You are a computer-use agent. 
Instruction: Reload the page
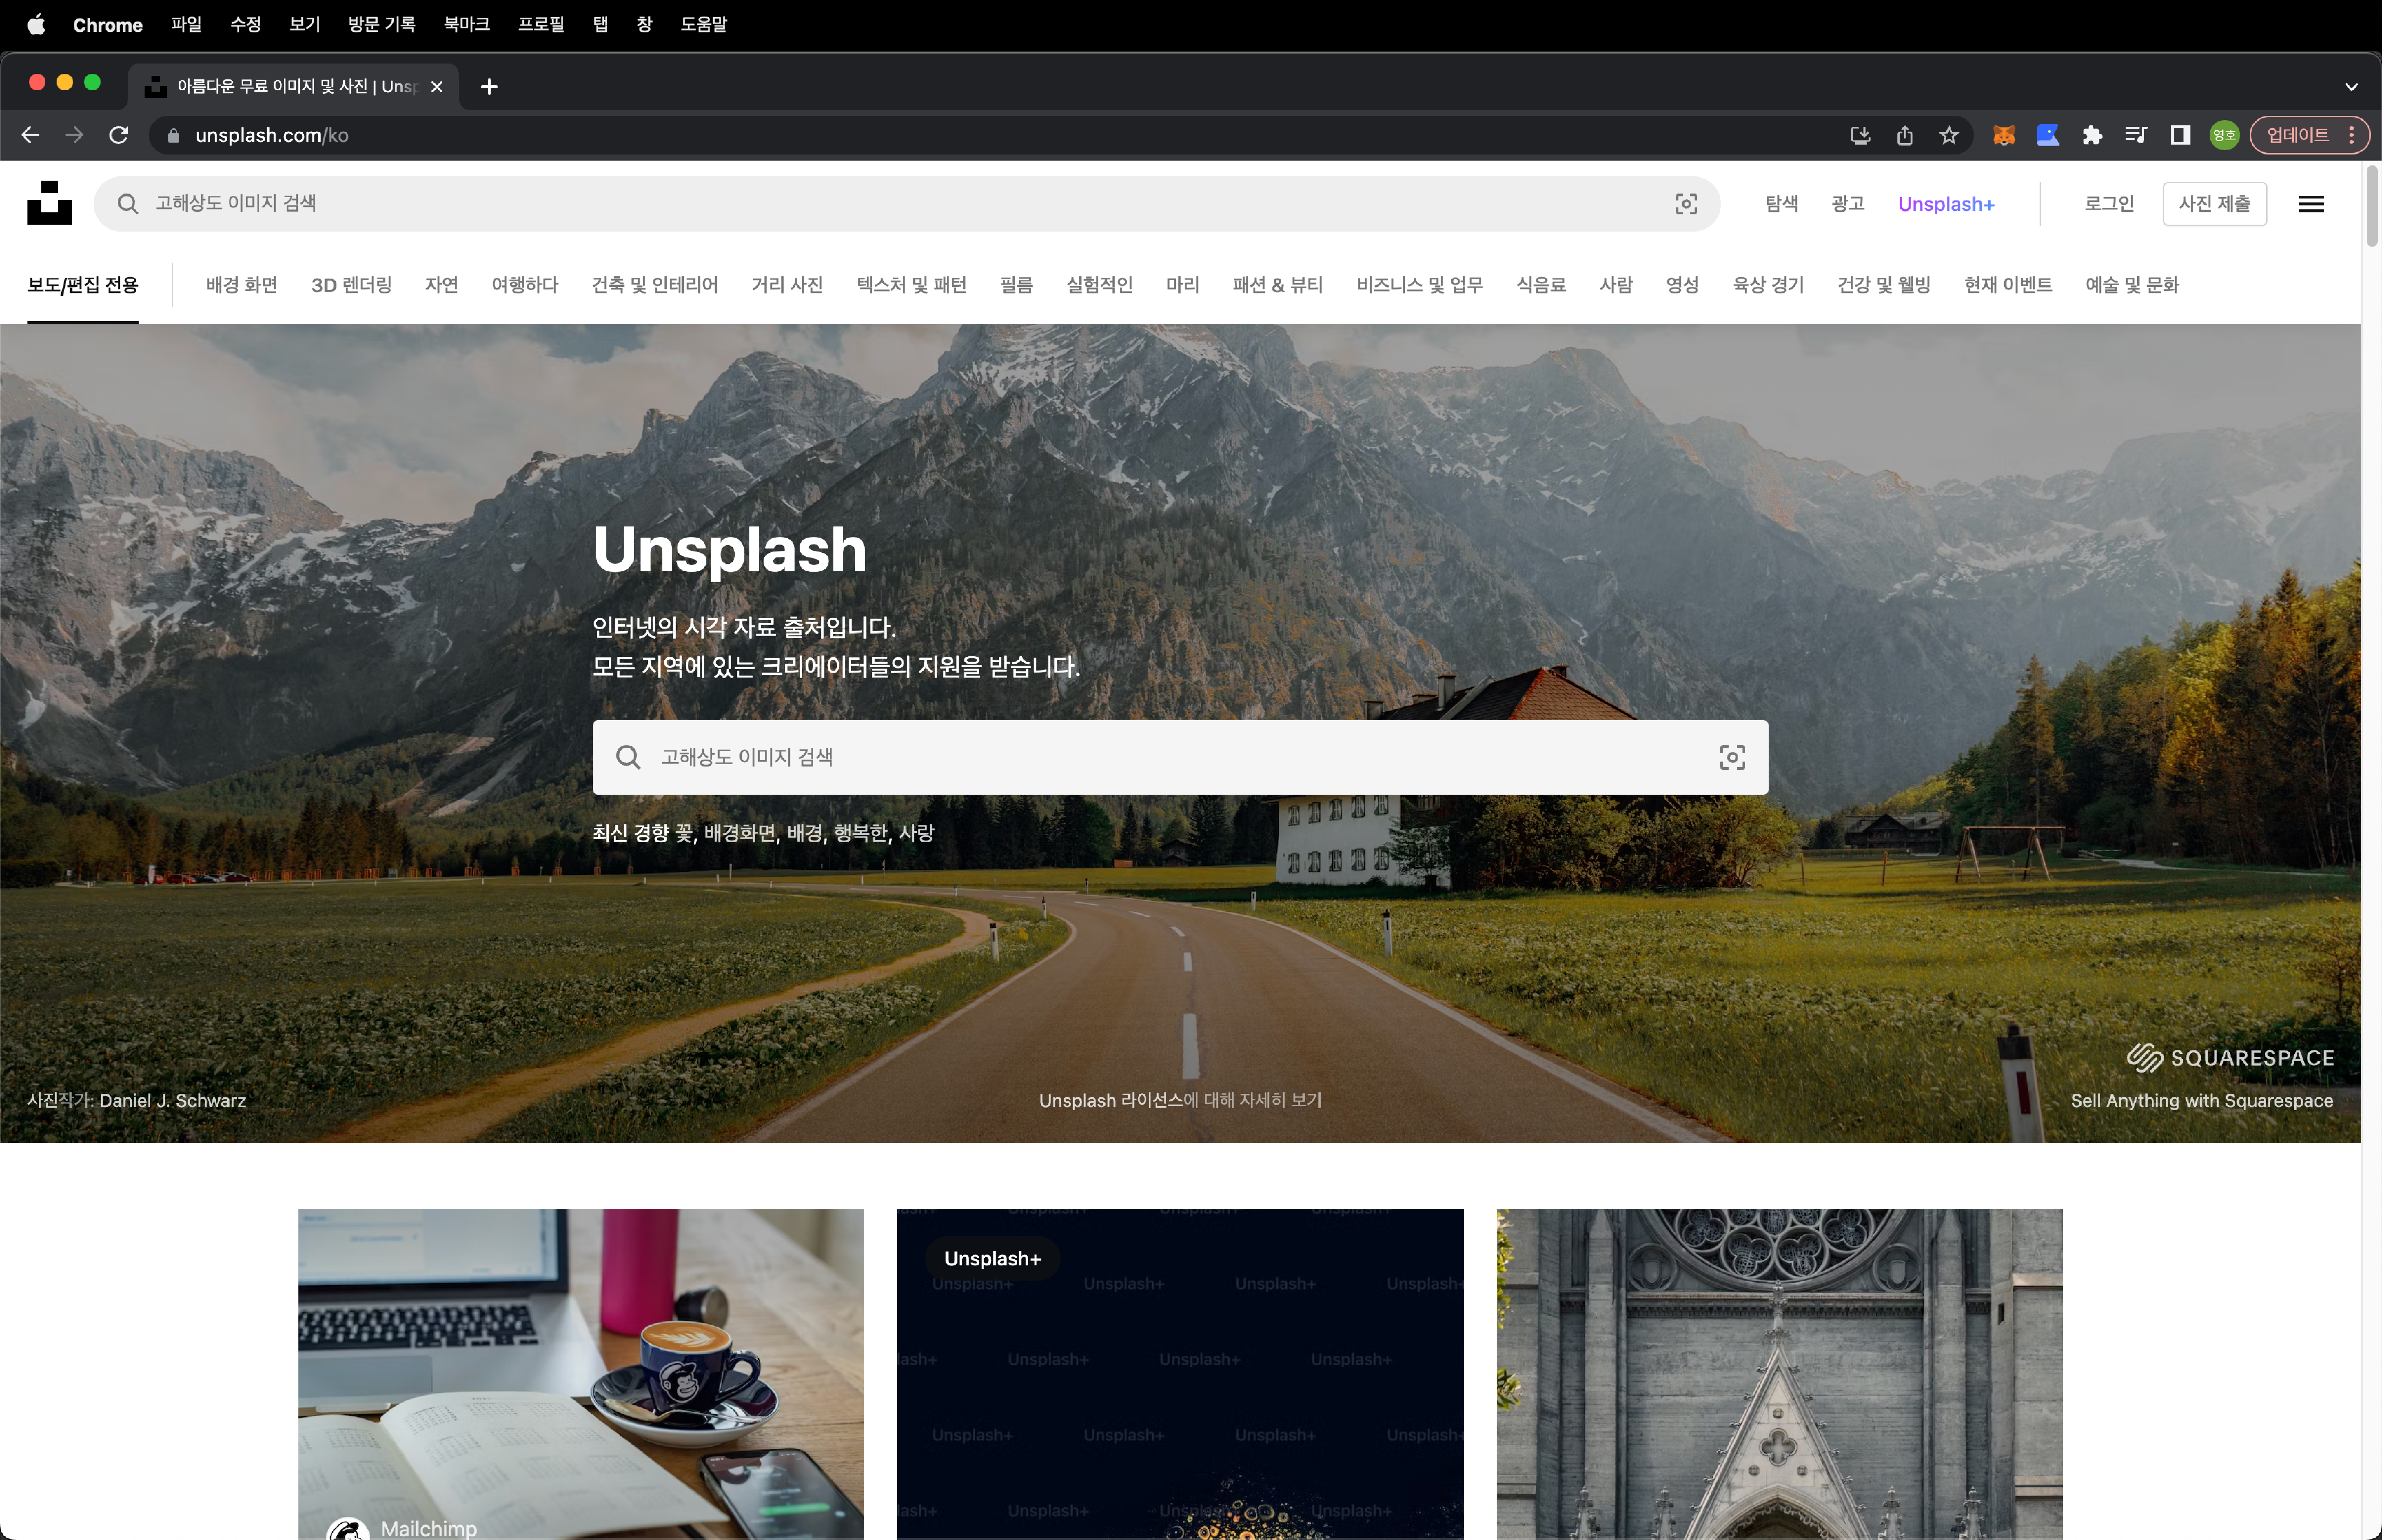[x=118, y=135]
